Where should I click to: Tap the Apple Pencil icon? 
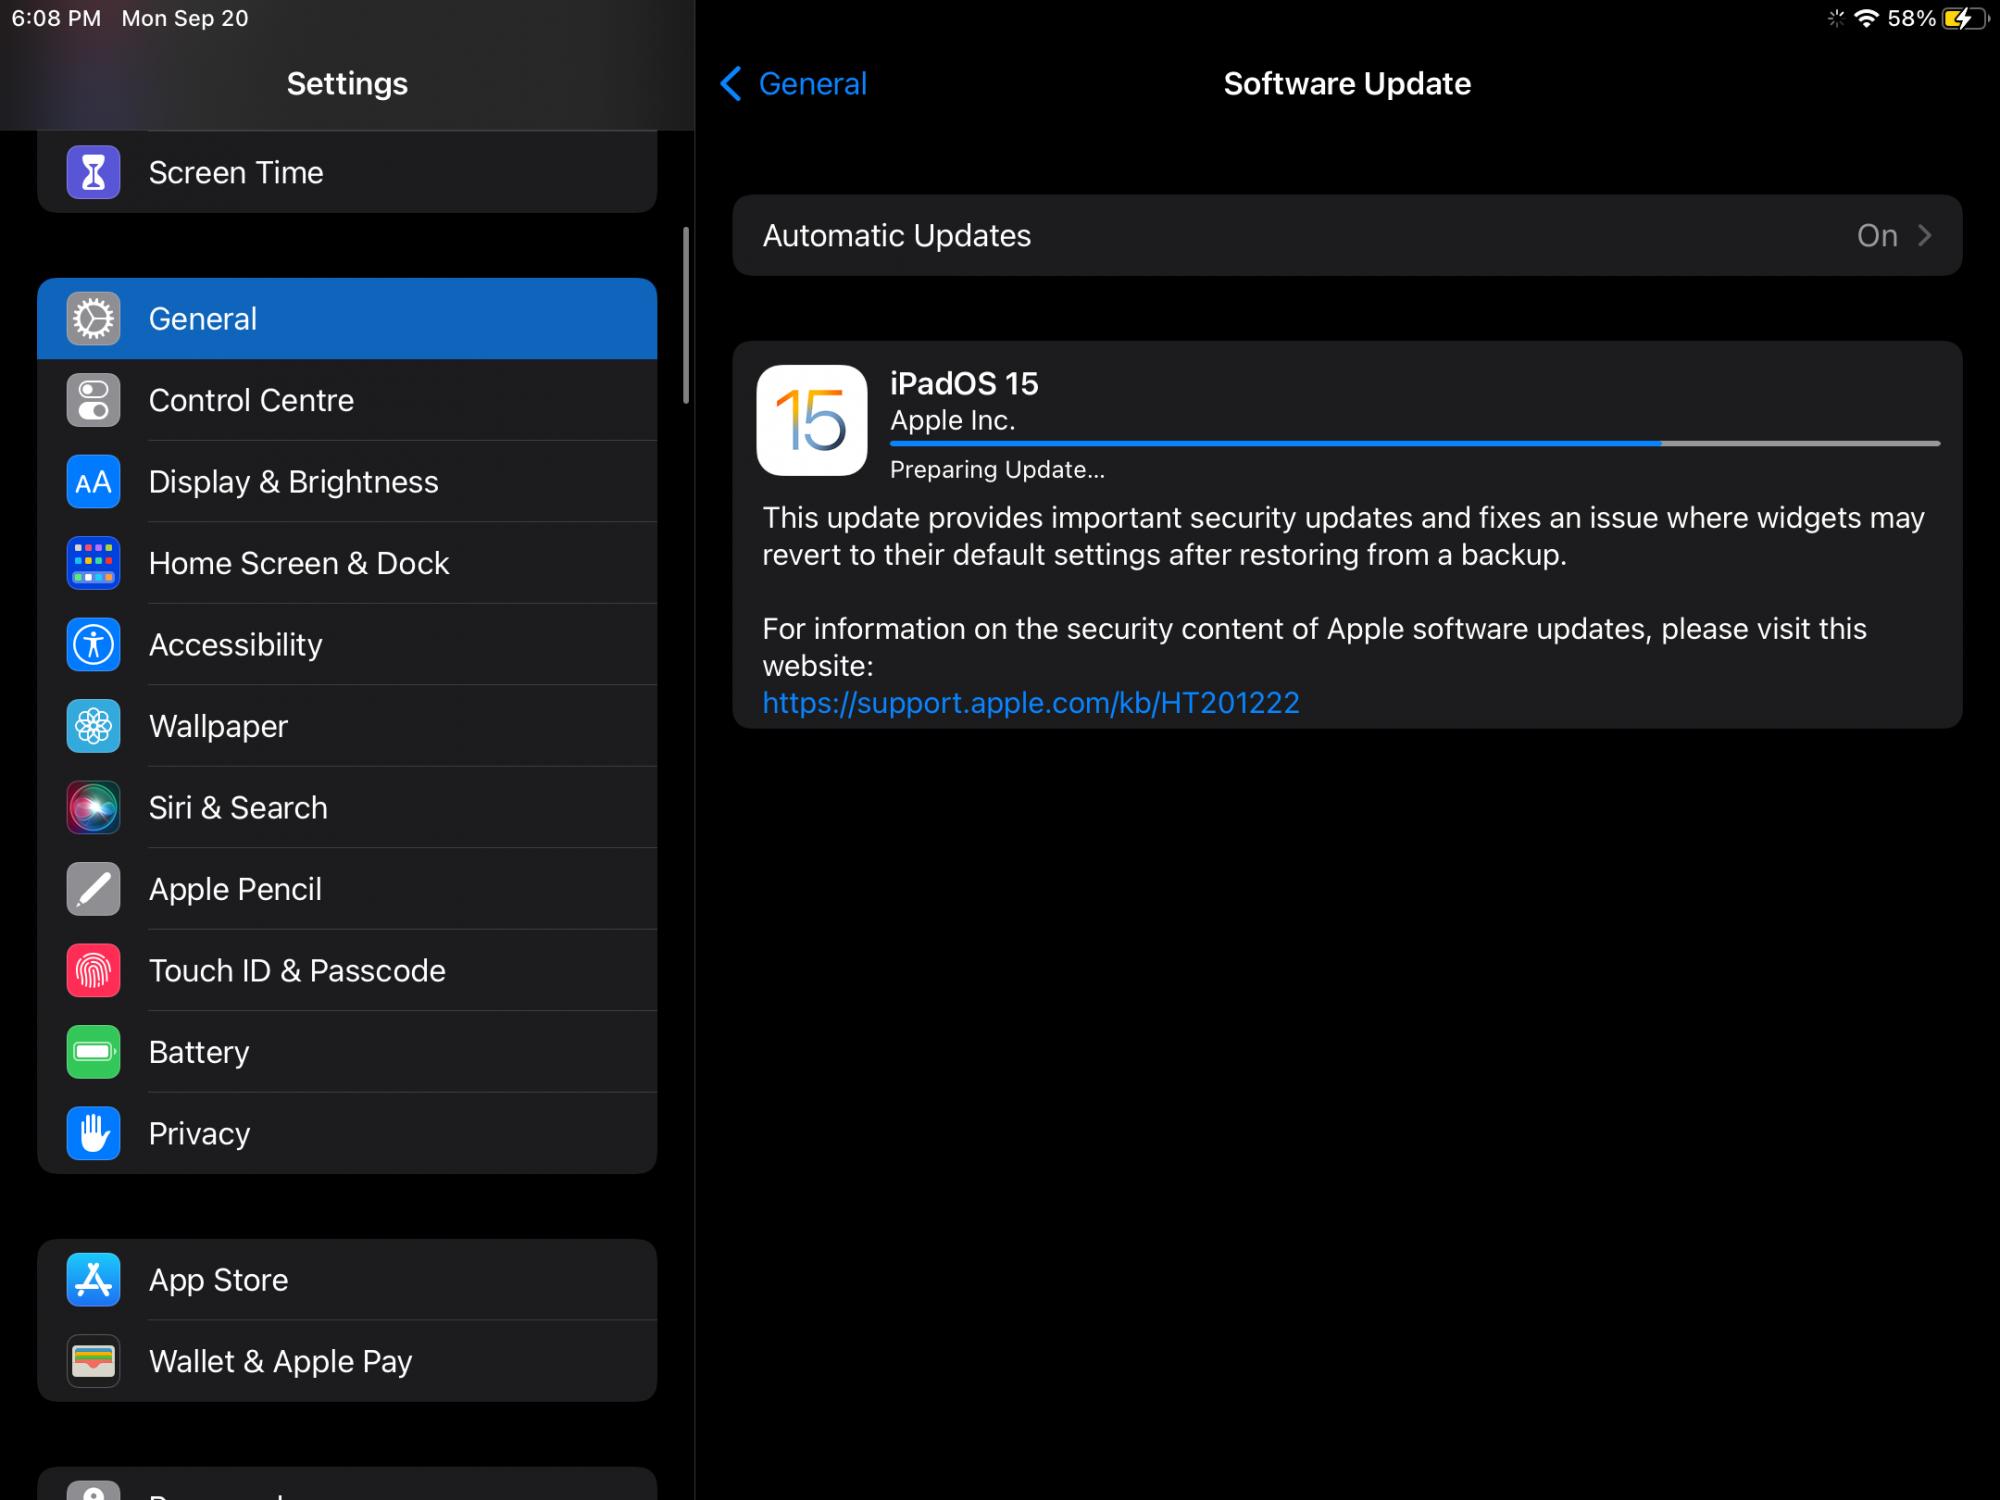click(x=93, y=889)
